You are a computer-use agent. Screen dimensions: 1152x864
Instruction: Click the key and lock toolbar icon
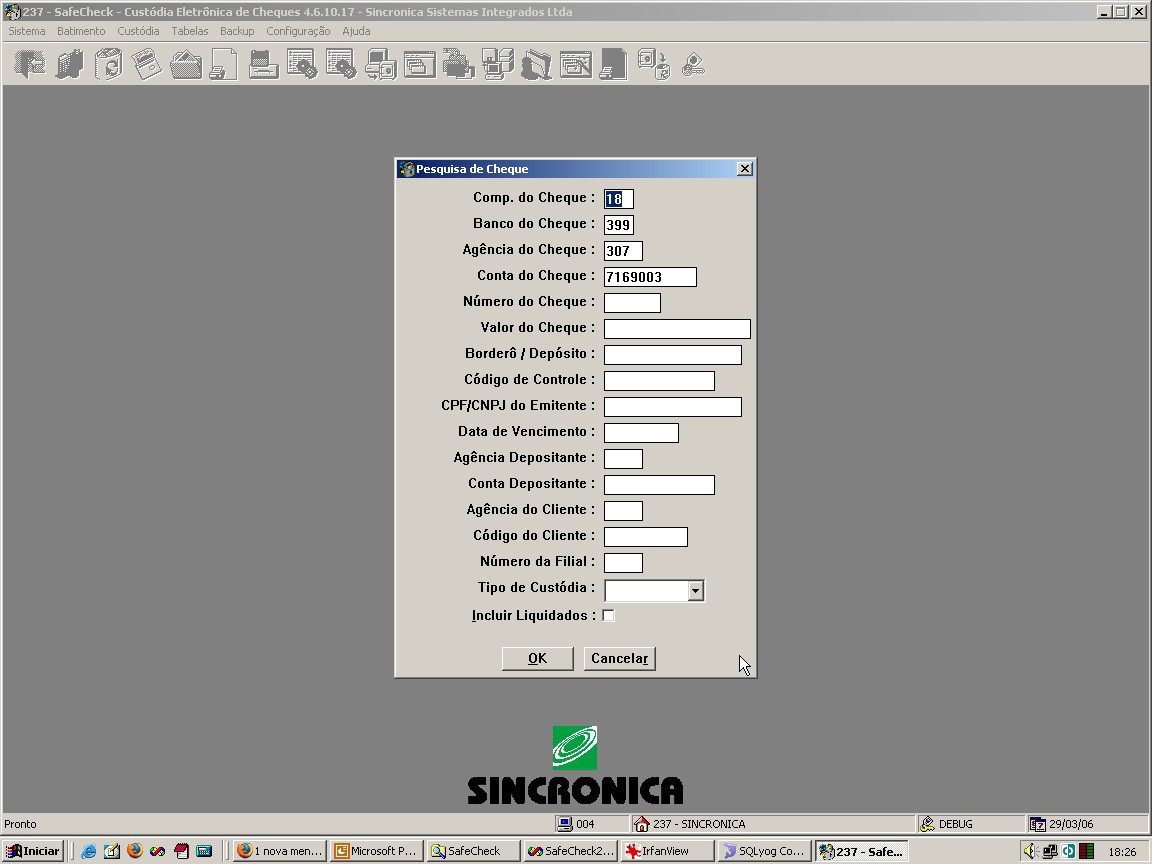[693, 64]
